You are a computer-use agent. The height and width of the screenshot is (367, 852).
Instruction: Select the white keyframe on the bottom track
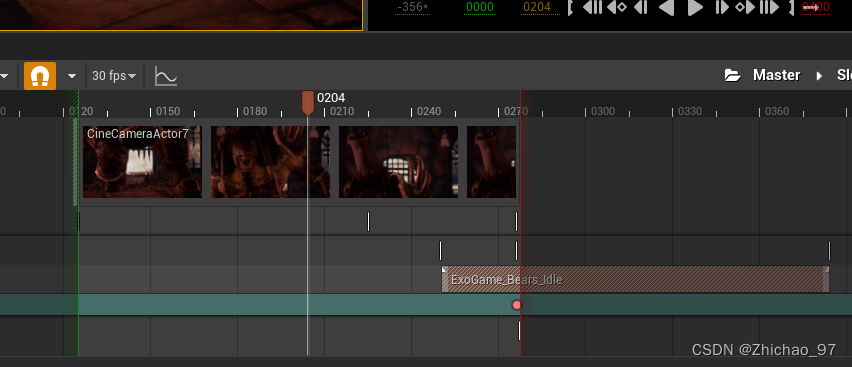(519, 331)
